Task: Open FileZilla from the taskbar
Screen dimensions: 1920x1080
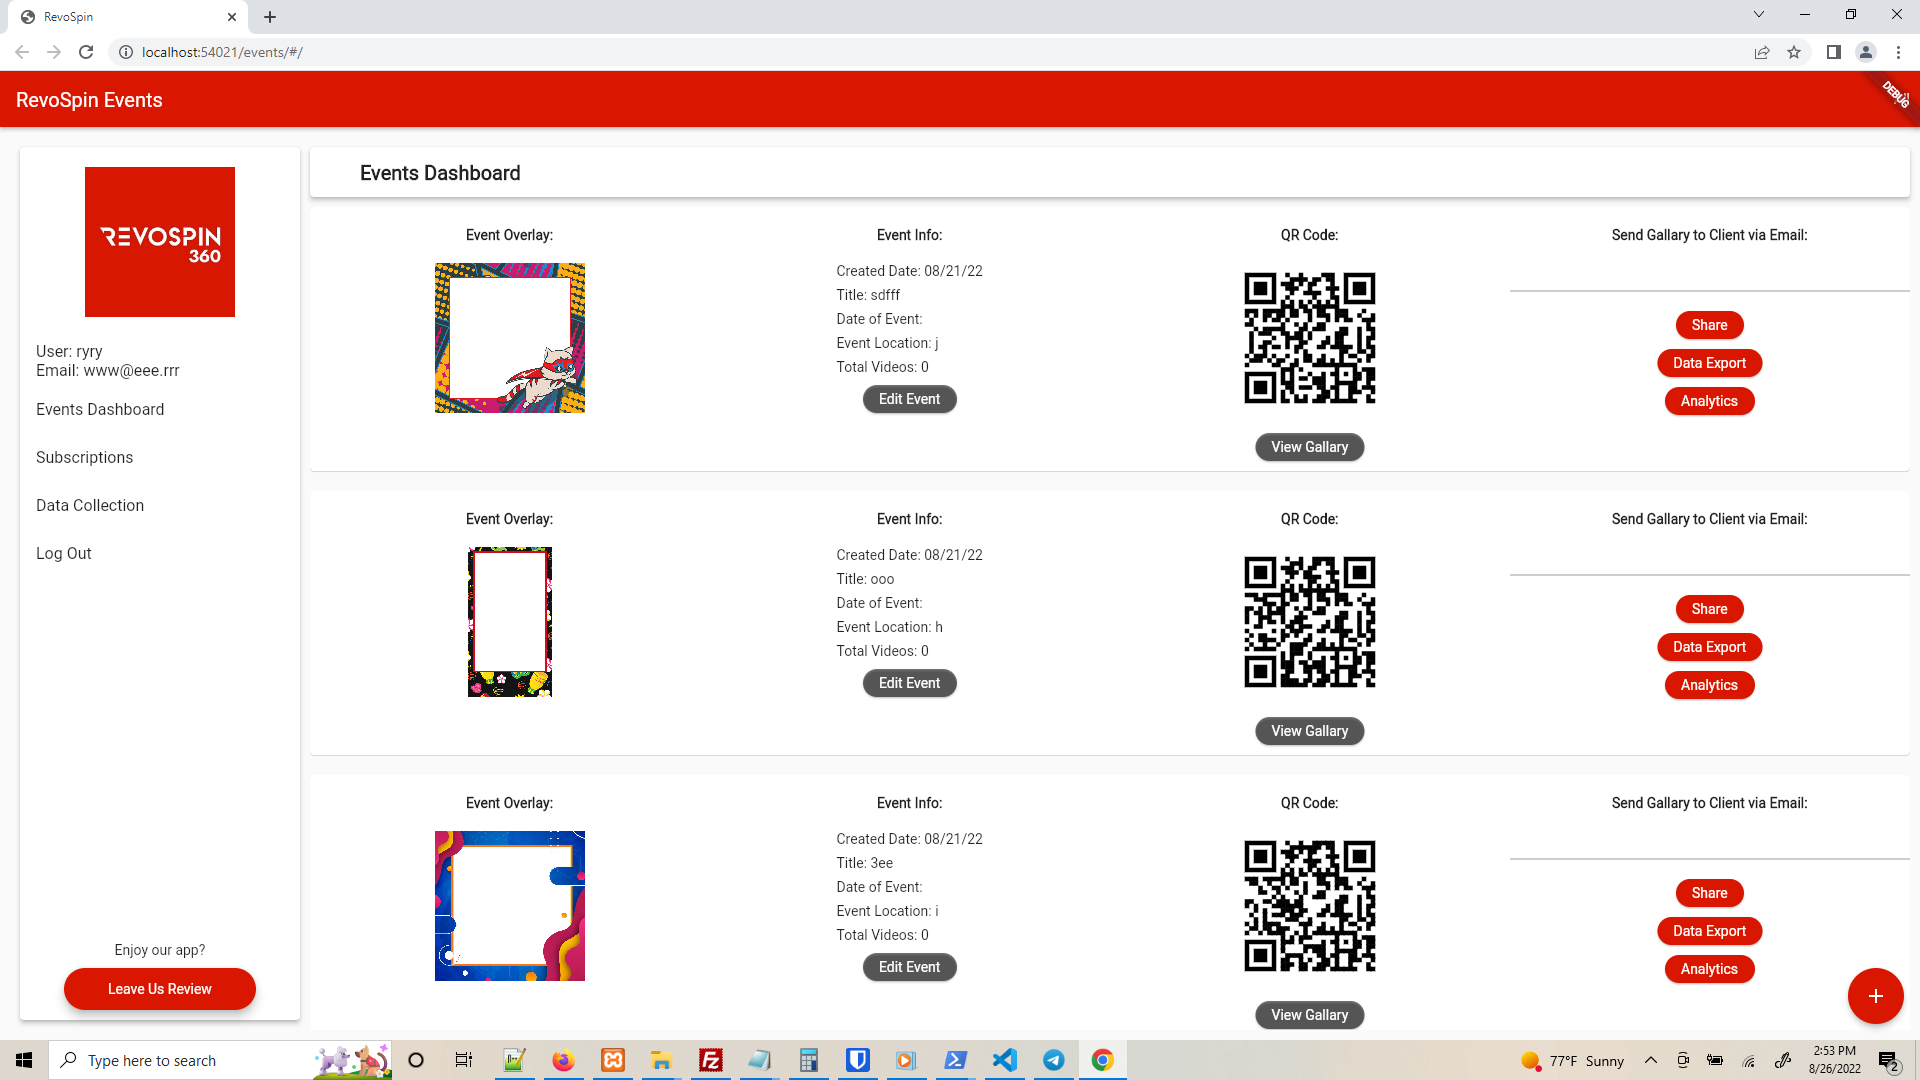Action: pyautogui.click(x=710, y=1060)
